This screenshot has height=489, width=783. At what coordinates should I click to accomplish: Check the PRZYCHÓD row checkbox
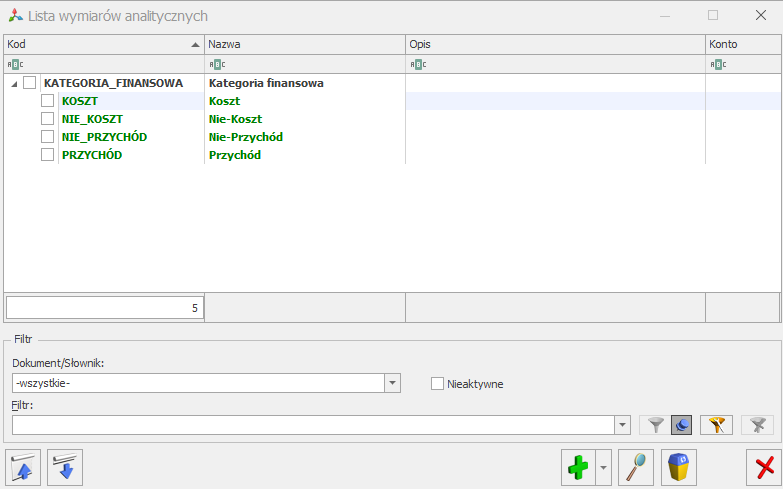(x=47, y=154)
